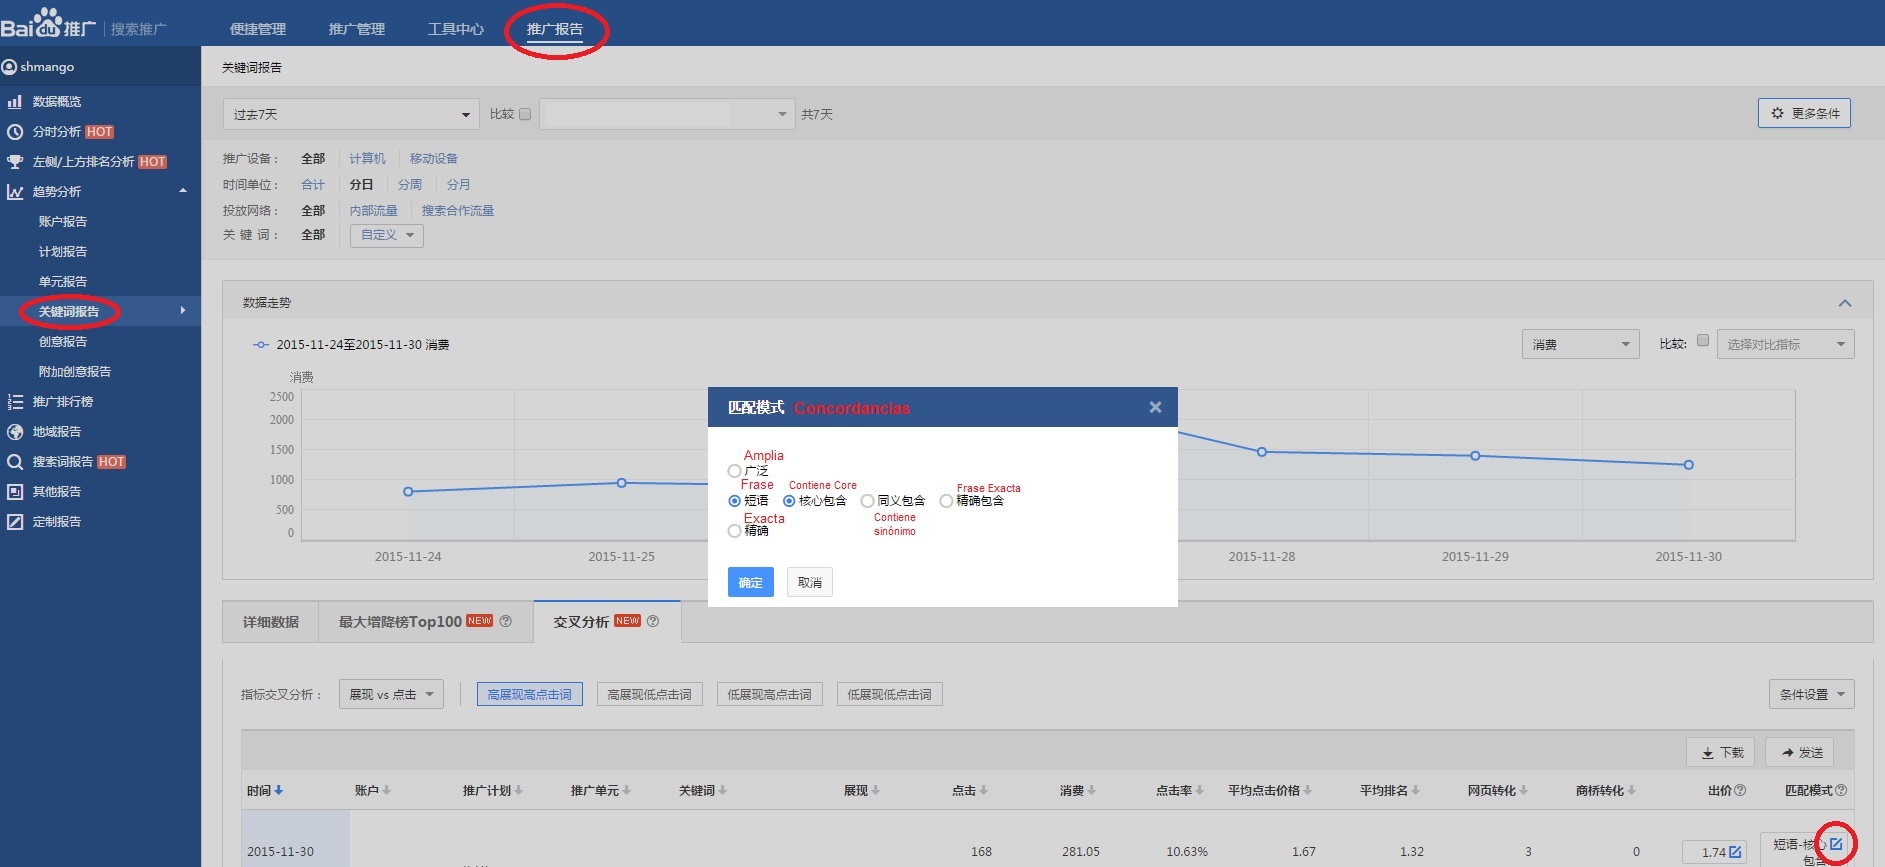Open the comparison date range dropdown
The image size is (1885, 867).
coord(667,114)
